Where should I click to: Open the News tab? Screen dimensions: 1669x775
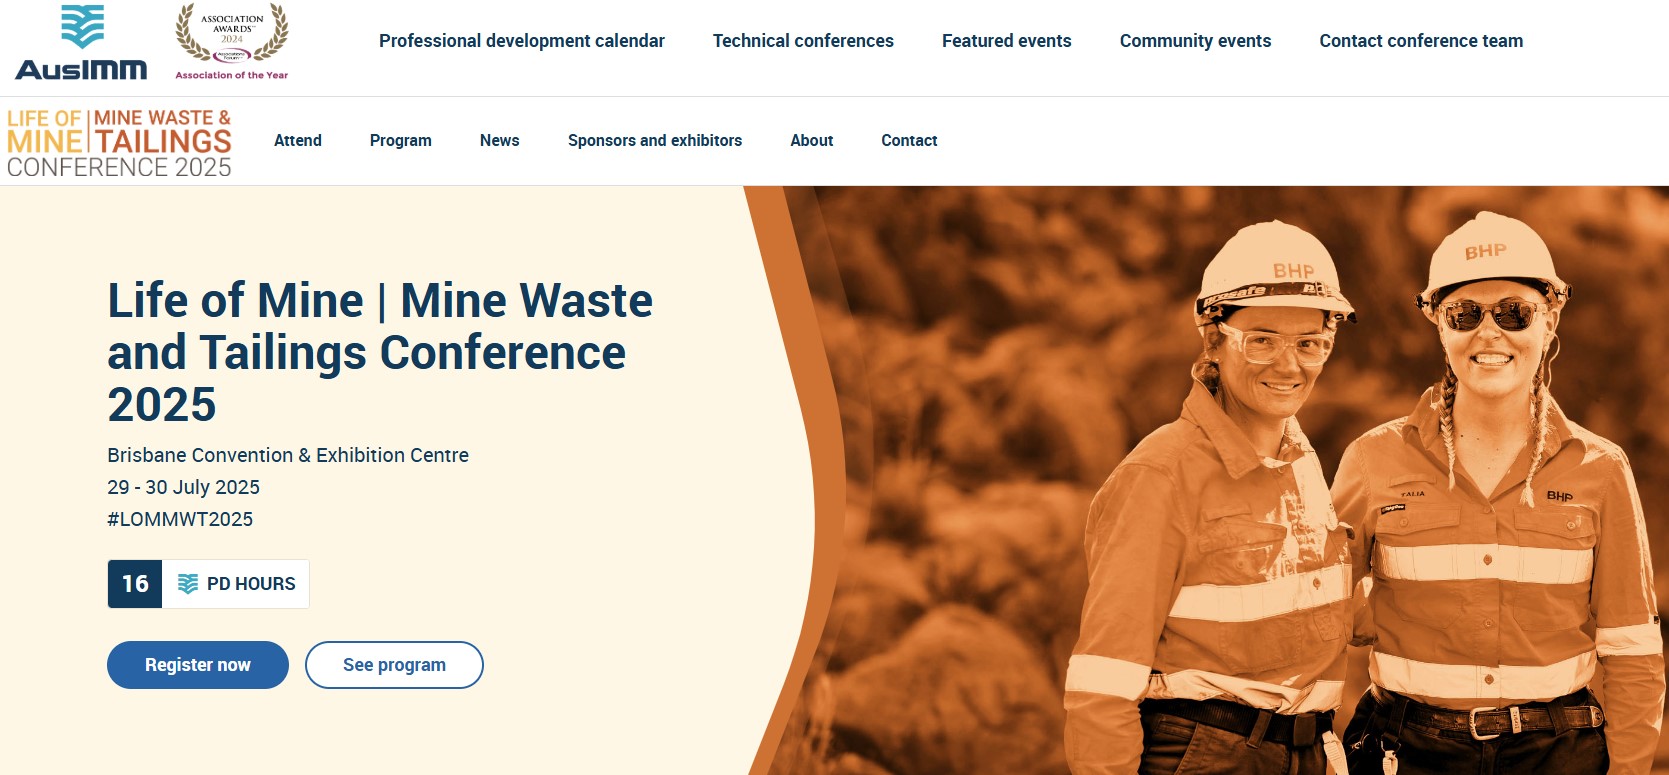(x=499, y=141)
